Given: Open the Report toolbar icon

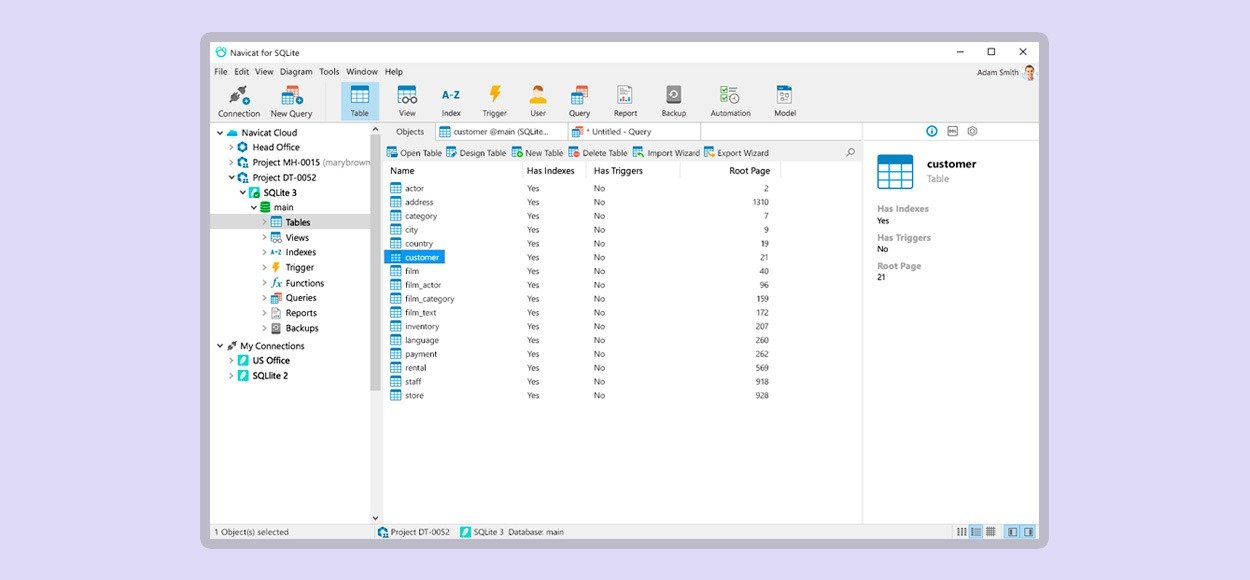Looking at the screenshot, I should click(625, 101).
